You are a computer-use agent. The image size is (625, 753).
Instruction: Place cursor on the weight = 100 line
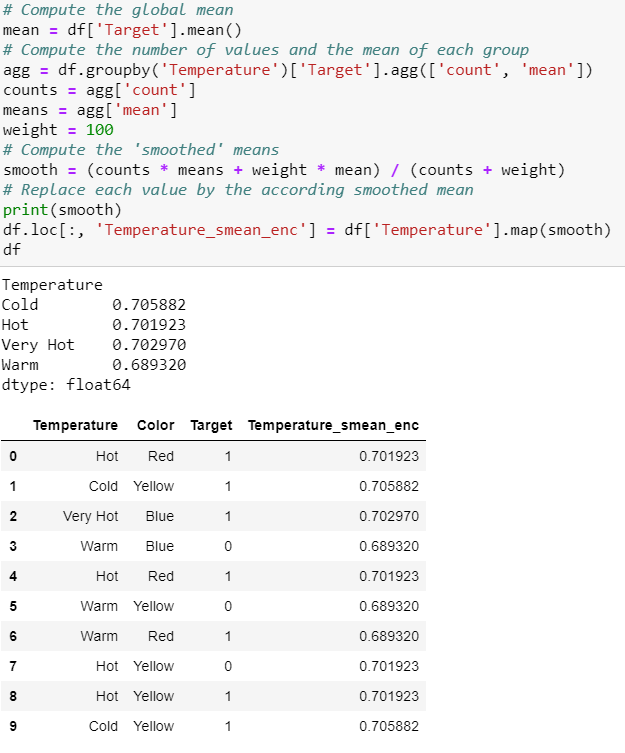coord(58,130)
